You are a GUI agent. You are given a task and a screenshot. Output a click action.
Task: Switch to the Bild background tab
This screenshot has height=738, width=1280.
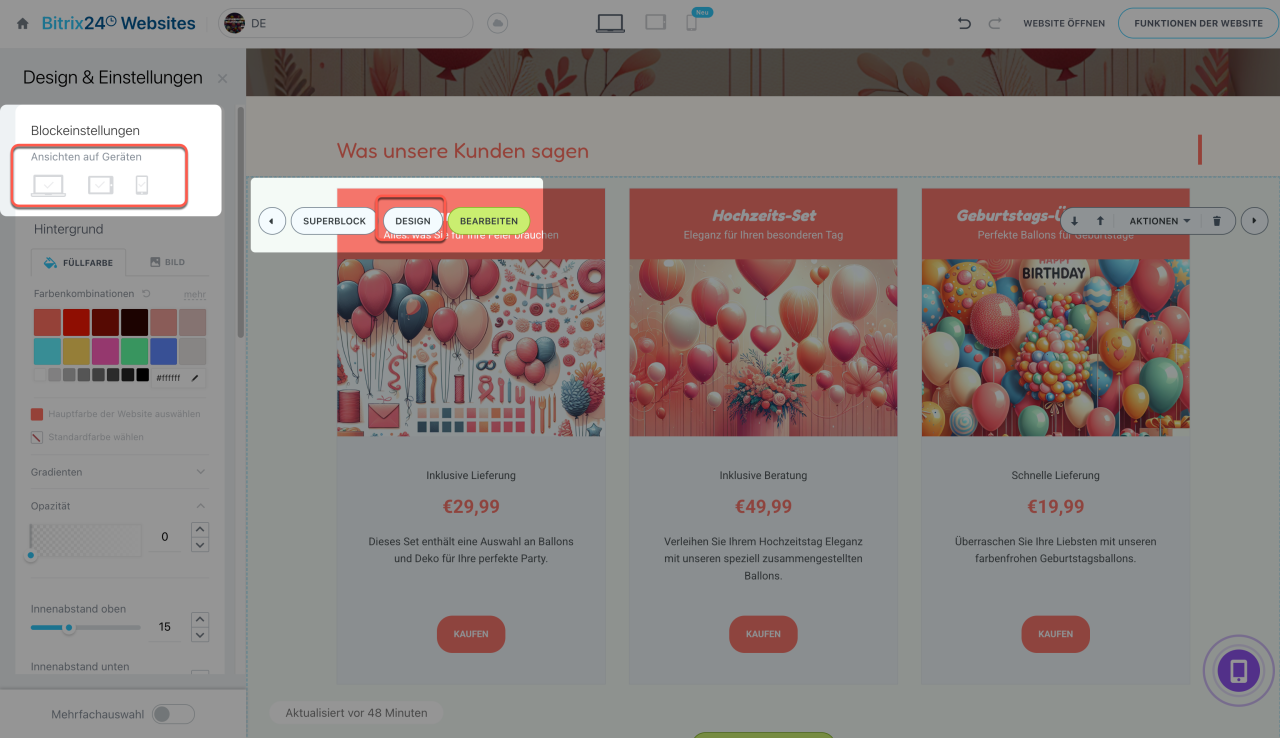click(168, 262)
